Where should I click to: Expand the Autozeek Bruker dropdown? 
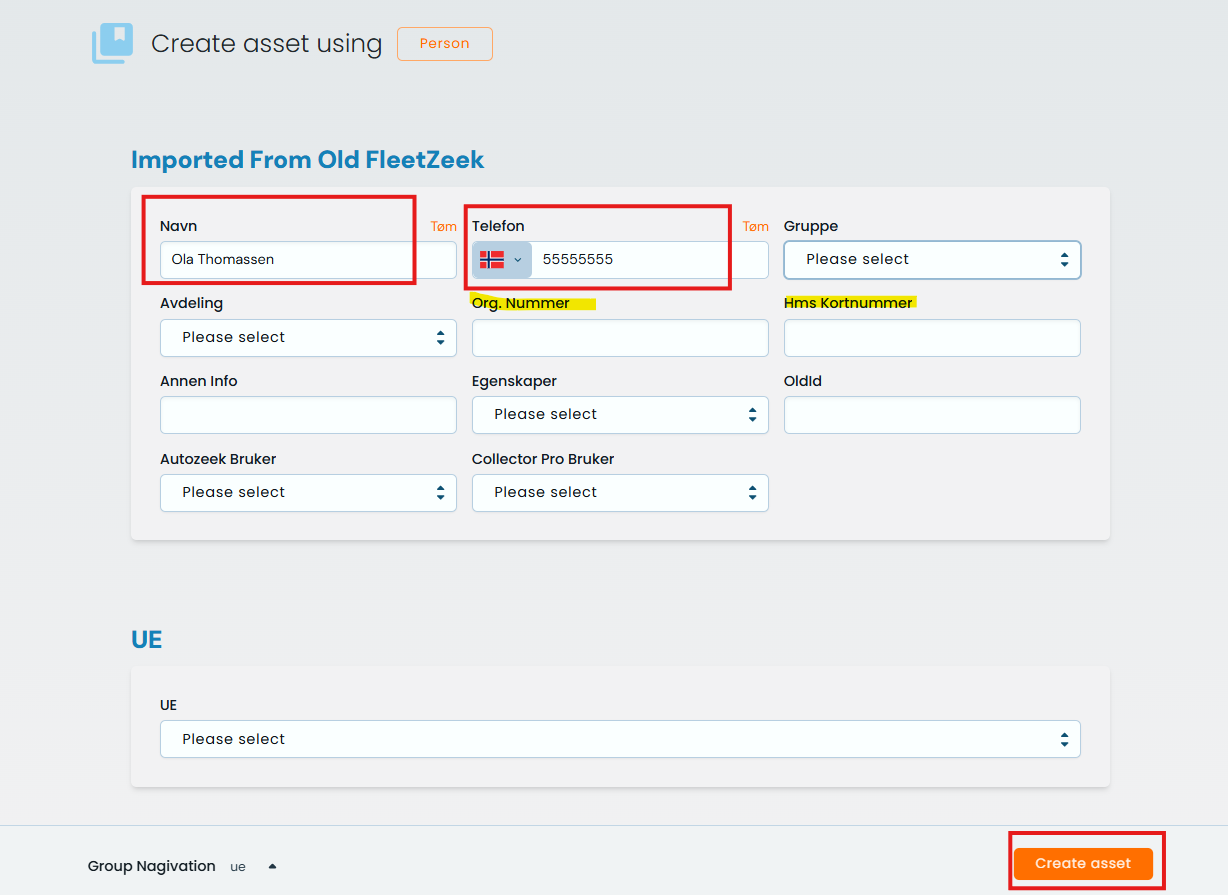(x=308, y=493)
